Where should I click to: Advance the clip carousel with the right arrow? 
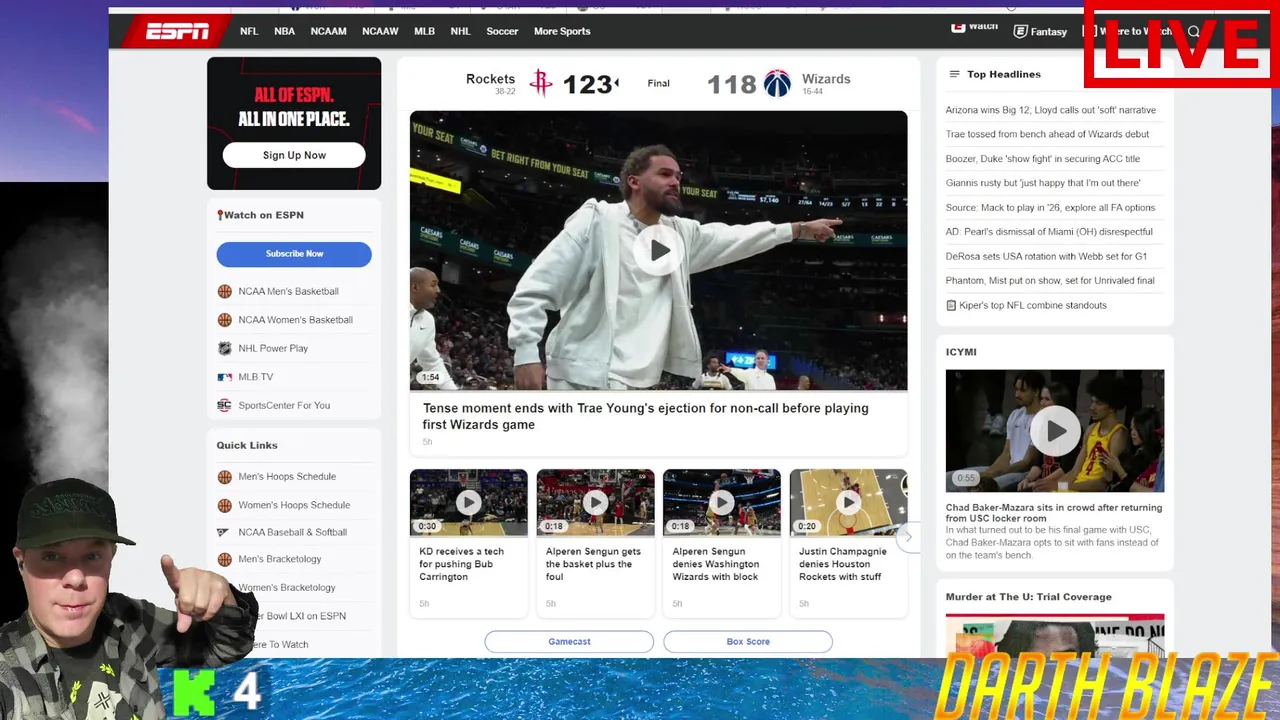click(907, 537)
